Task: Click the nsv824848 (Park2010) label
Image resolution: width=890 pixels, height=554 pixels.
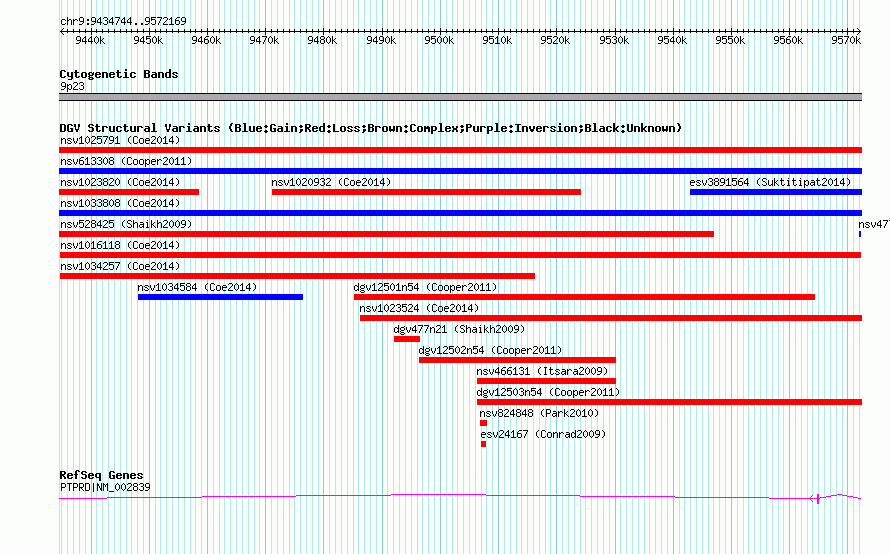Action: coord(539,413)
